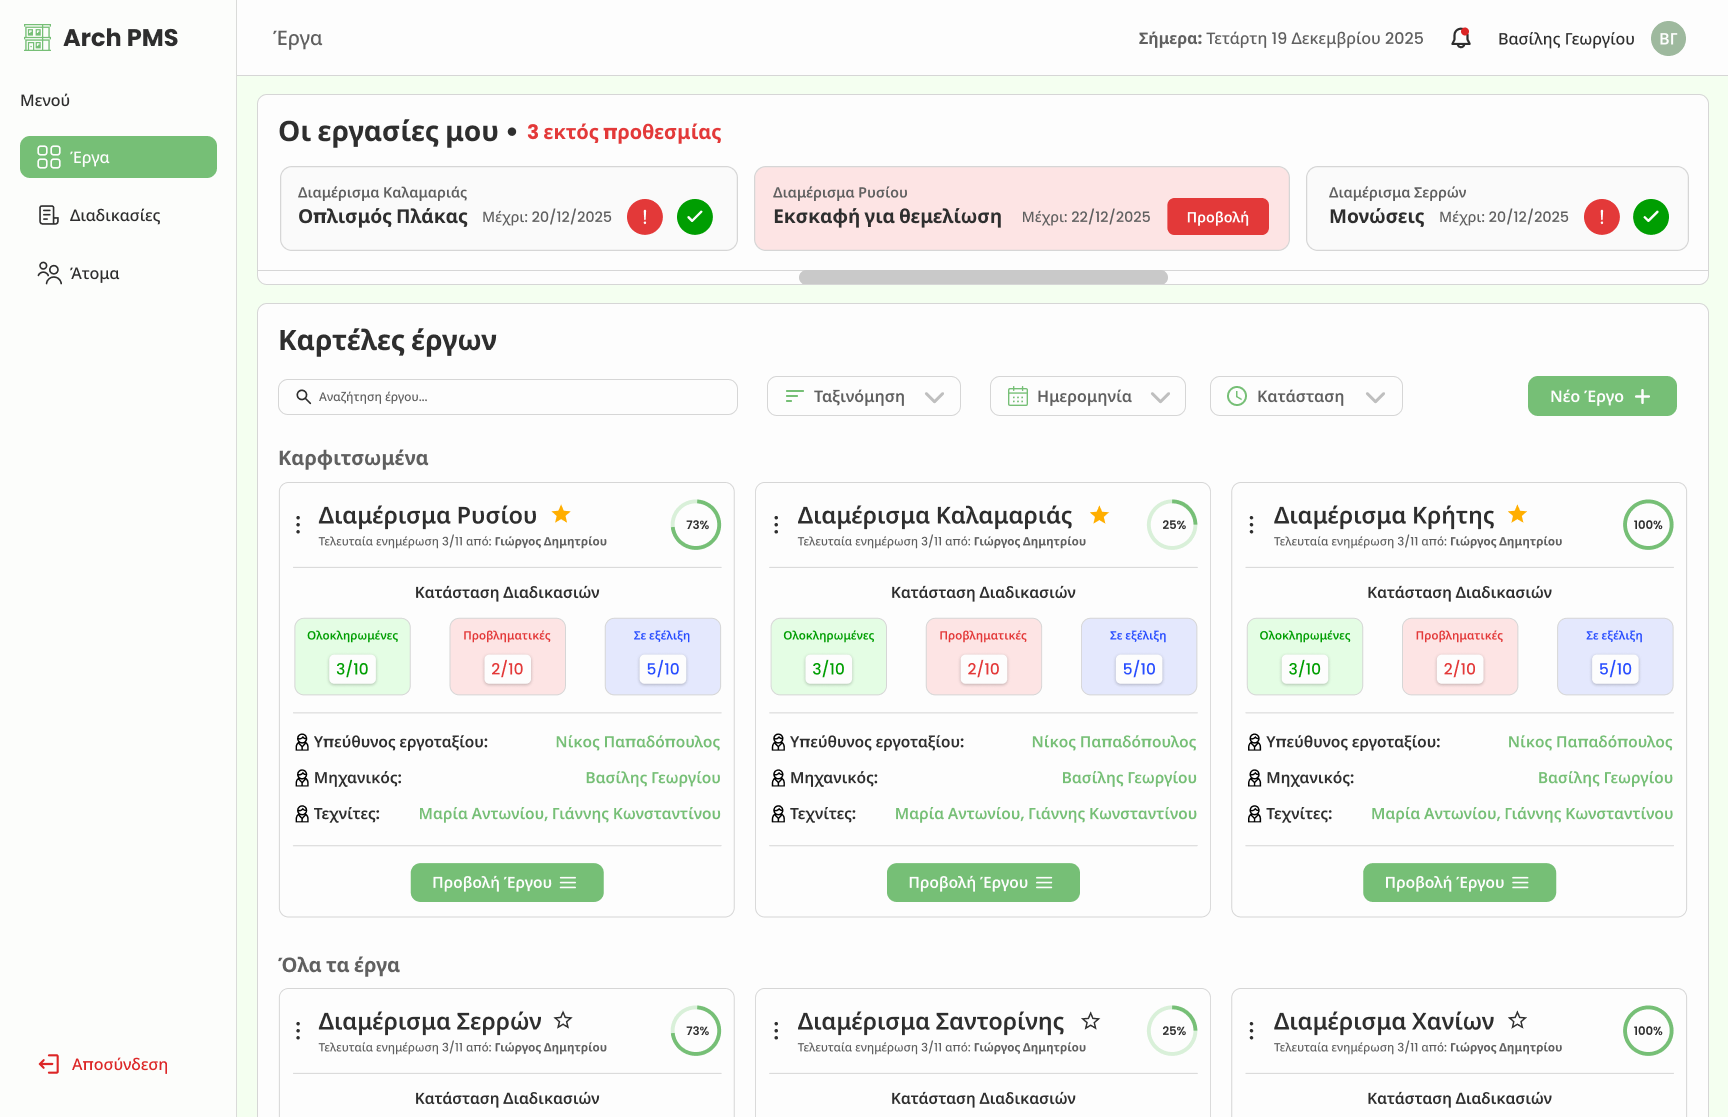Unpin Διαμέρισμα Καλαμαριάς using its star
Image resolution: width=1728 pixels, height=1117 pixels.
pyautogui.click(x=1099, y=515)
